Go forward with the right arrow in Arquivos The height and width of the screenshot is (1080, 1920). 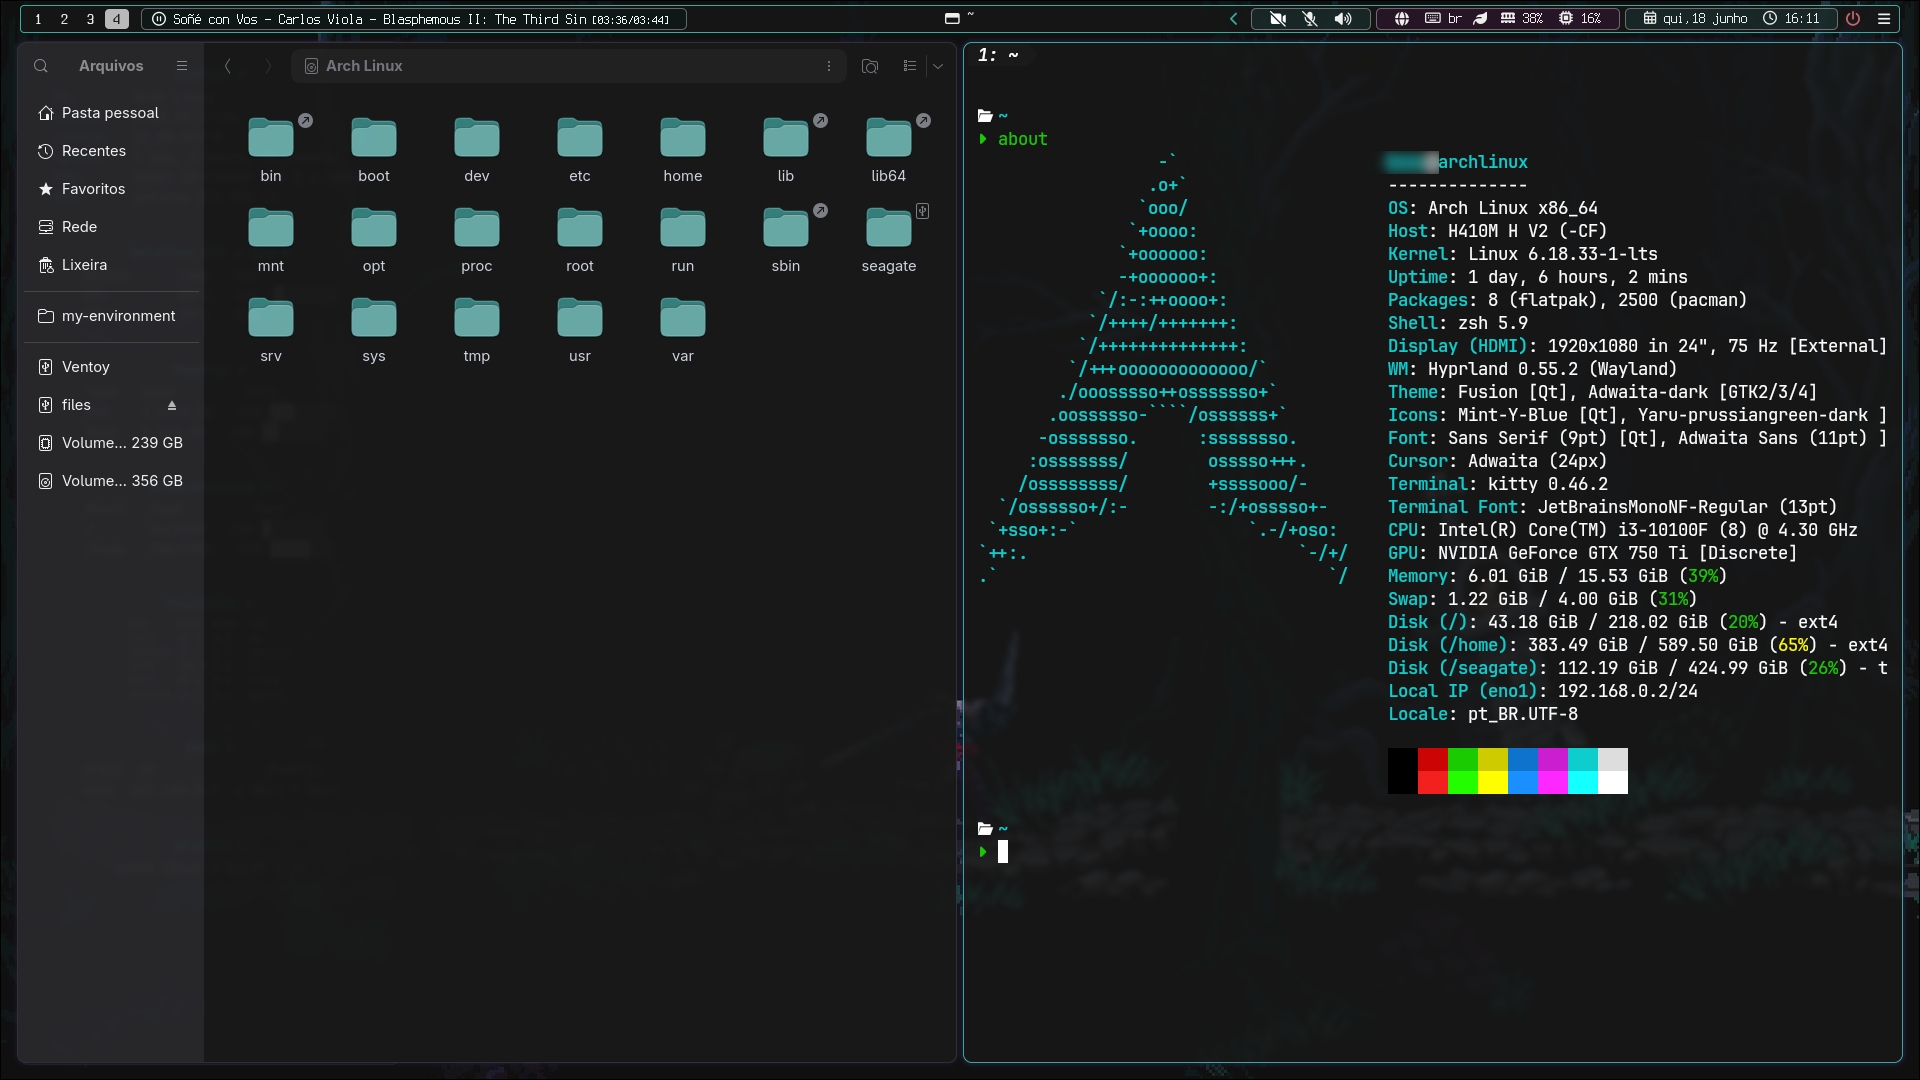[268, 66]
